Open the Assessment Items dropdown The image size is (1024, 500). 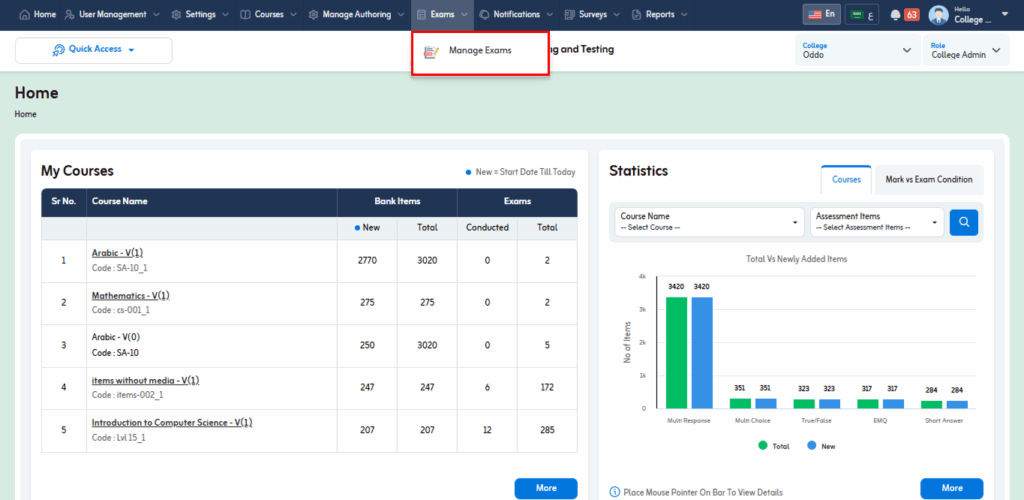pos(878,222)
